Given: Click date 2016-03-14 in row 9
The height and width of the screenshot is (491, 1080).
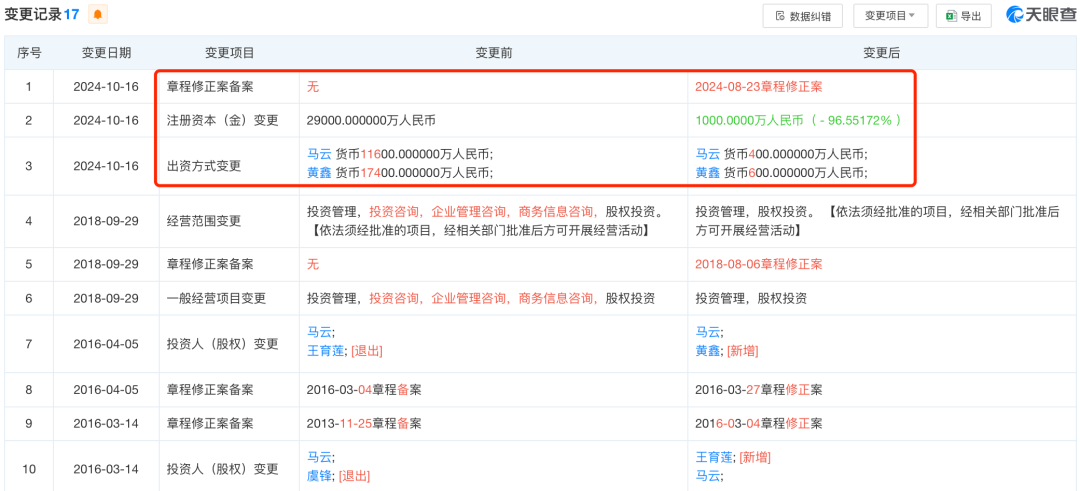Looking at the screenshot, I should point(106,423).
